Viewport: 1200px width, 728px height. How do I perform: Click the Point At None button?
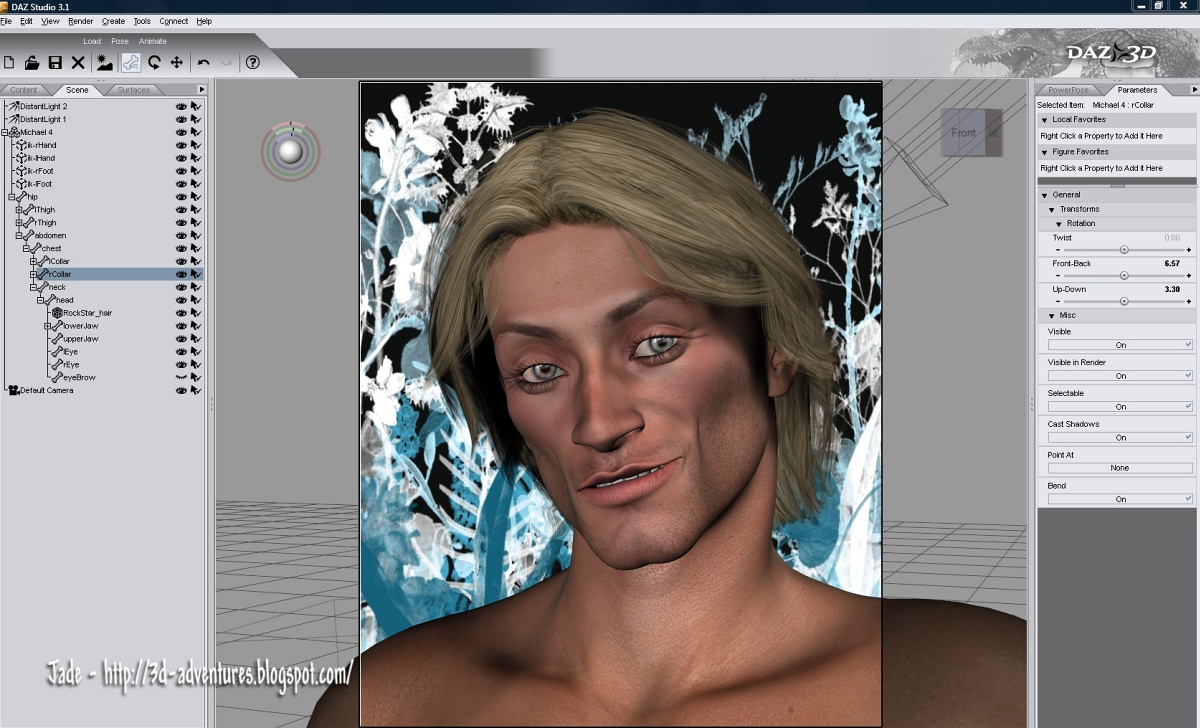tap(1120, 468)
